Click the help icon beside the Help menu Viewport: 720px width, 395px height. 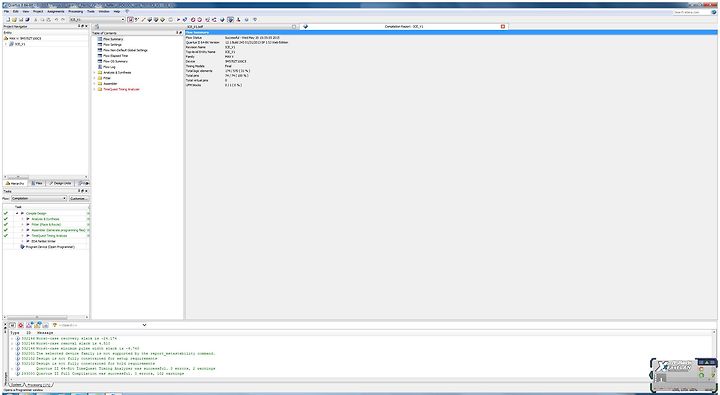[x=127, y=11]
